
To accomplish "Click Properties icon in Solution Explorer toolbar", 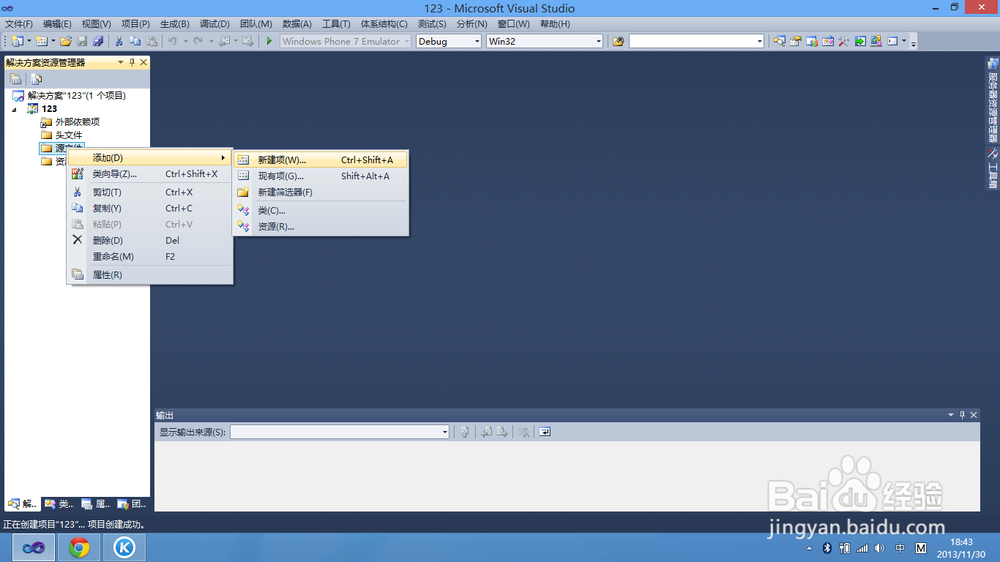I will [15, 79].
